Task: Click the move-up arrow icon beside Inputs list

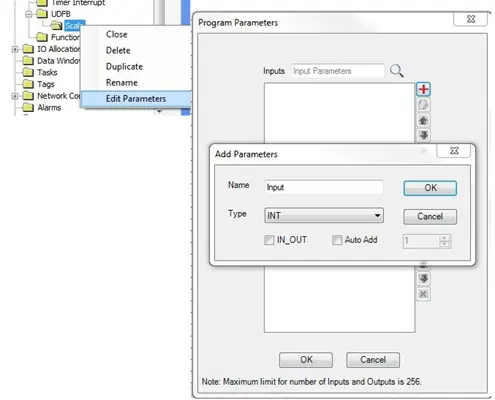Action: (x=423, y=120)
